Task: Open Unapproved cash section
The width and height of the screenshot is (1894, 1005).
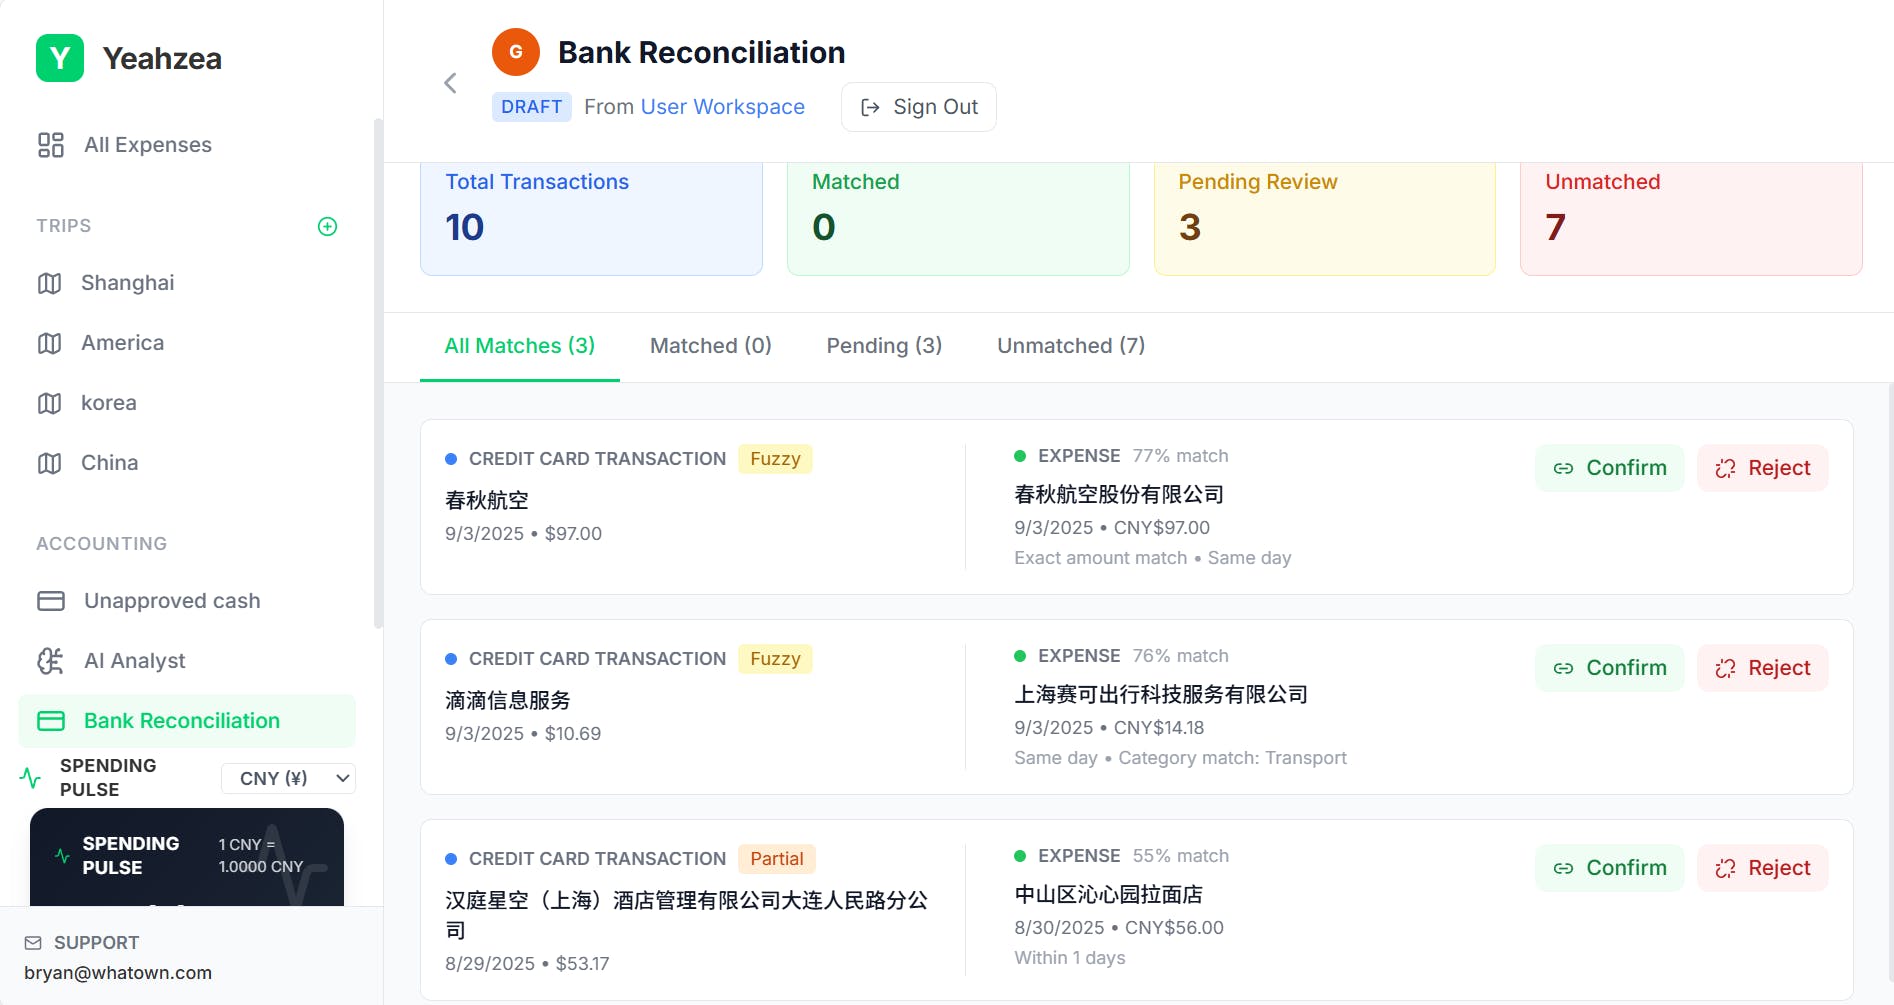Action: coord(187,601)
